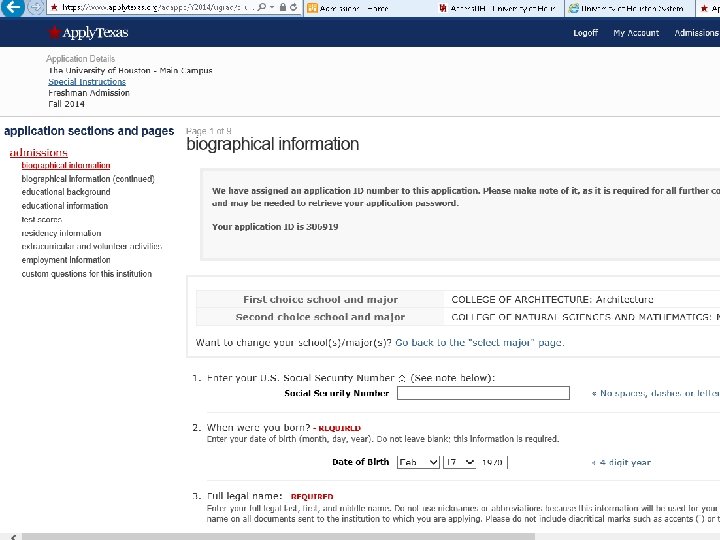Image resolution: width=720 pixels, height=540 pixels.
Task: Select extracurricular and volunteer activities in sidebar
Action: click(91, 247)
